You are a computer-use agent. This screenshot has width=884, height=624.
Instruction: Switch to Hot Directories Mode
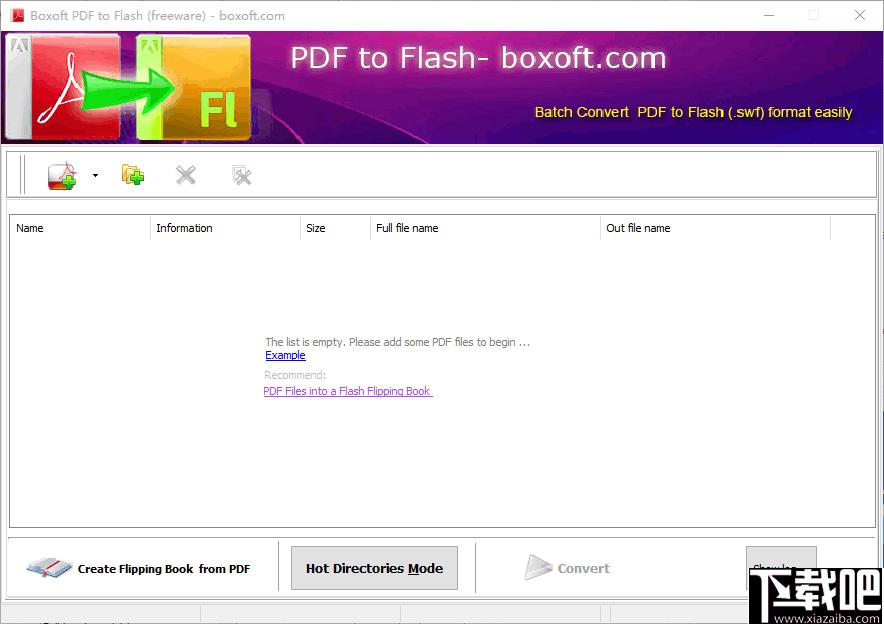click(374, 568)
